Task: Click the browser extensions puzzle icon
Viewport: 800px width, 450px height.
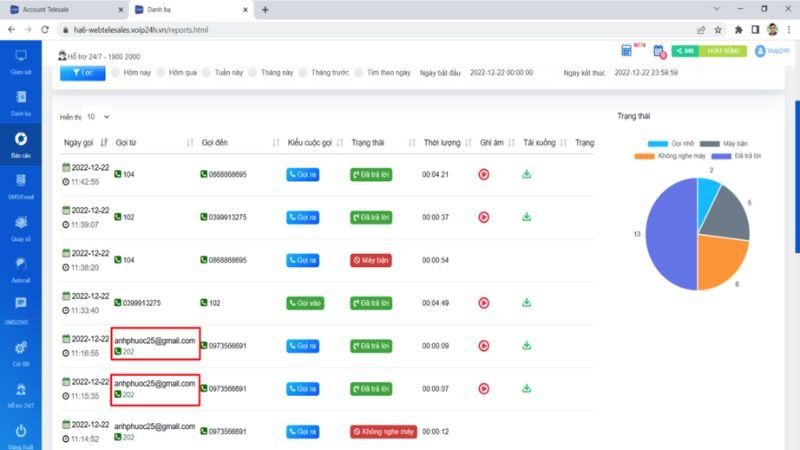Action: pos(738,30)
